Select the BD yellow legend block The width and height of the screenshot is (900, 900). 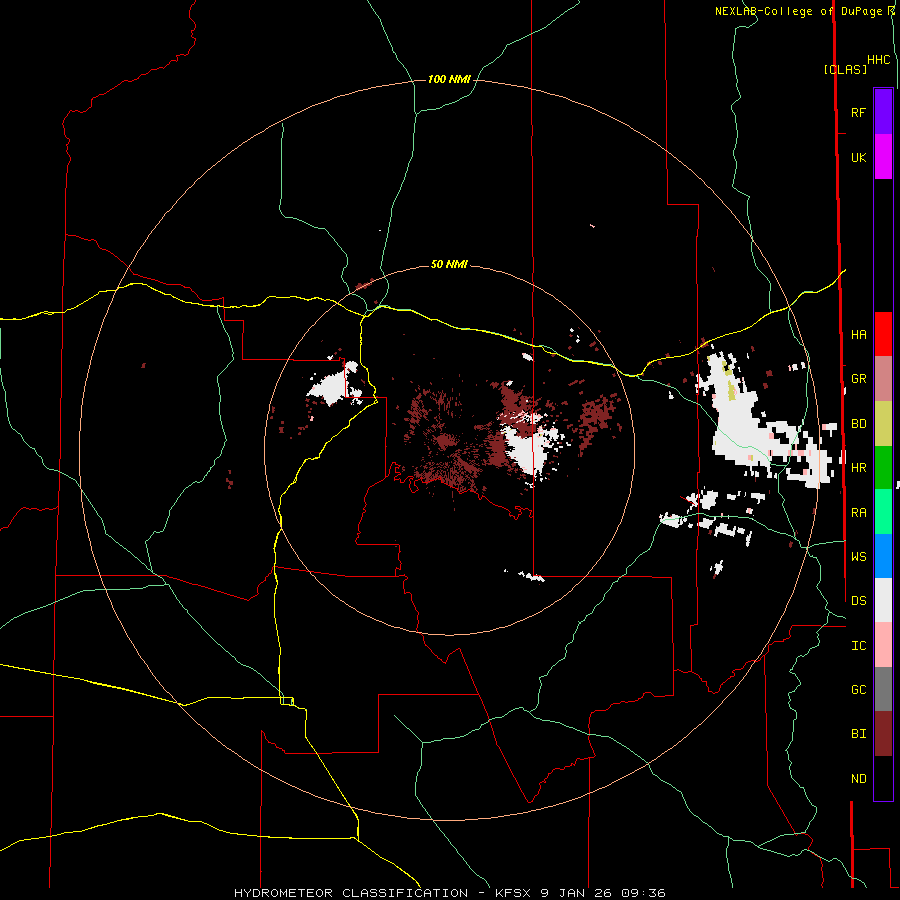(883, 424)
